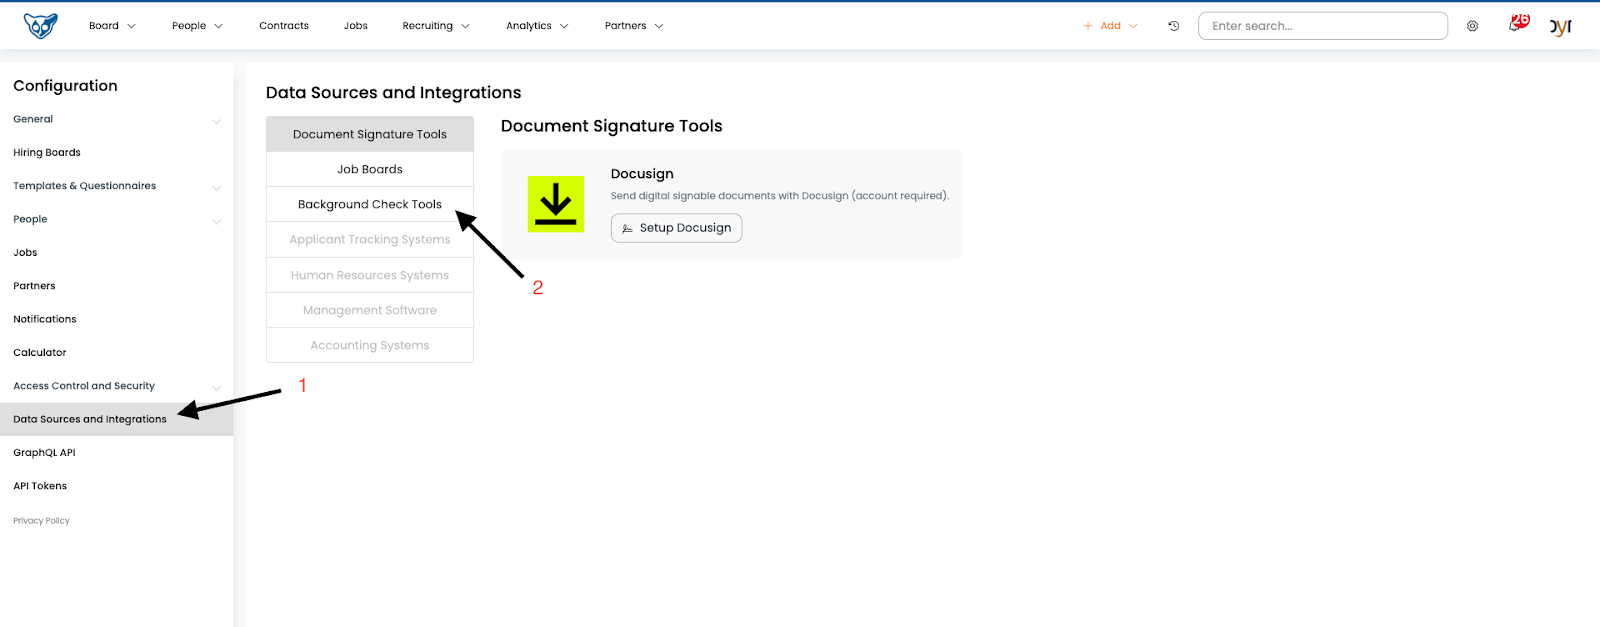The image size is (1600, 627).
Task: Expand the General section in sidebar
Action: coord(116,119)
